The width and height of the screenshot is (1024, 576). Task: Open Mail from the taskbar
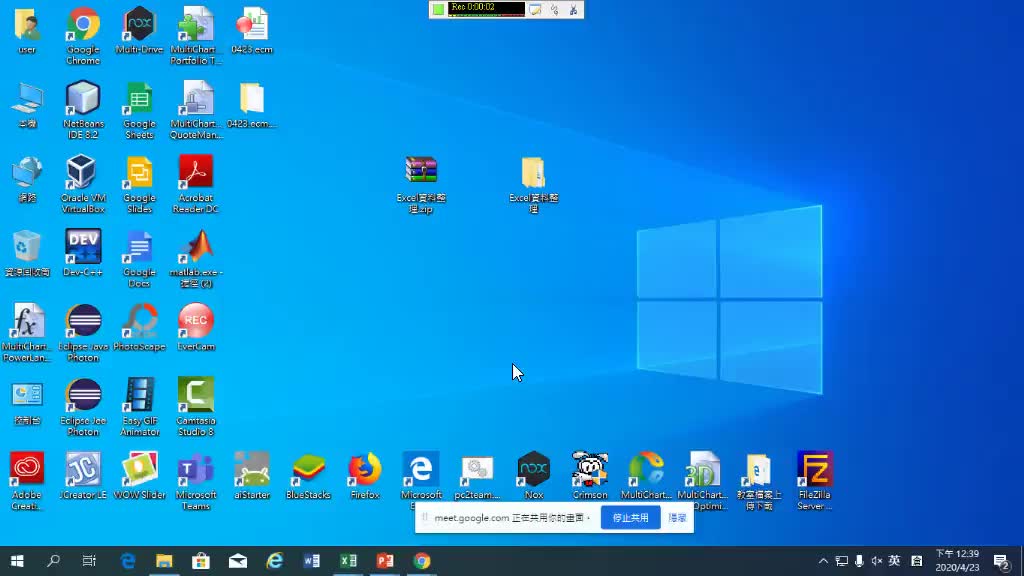coord(238,561)
